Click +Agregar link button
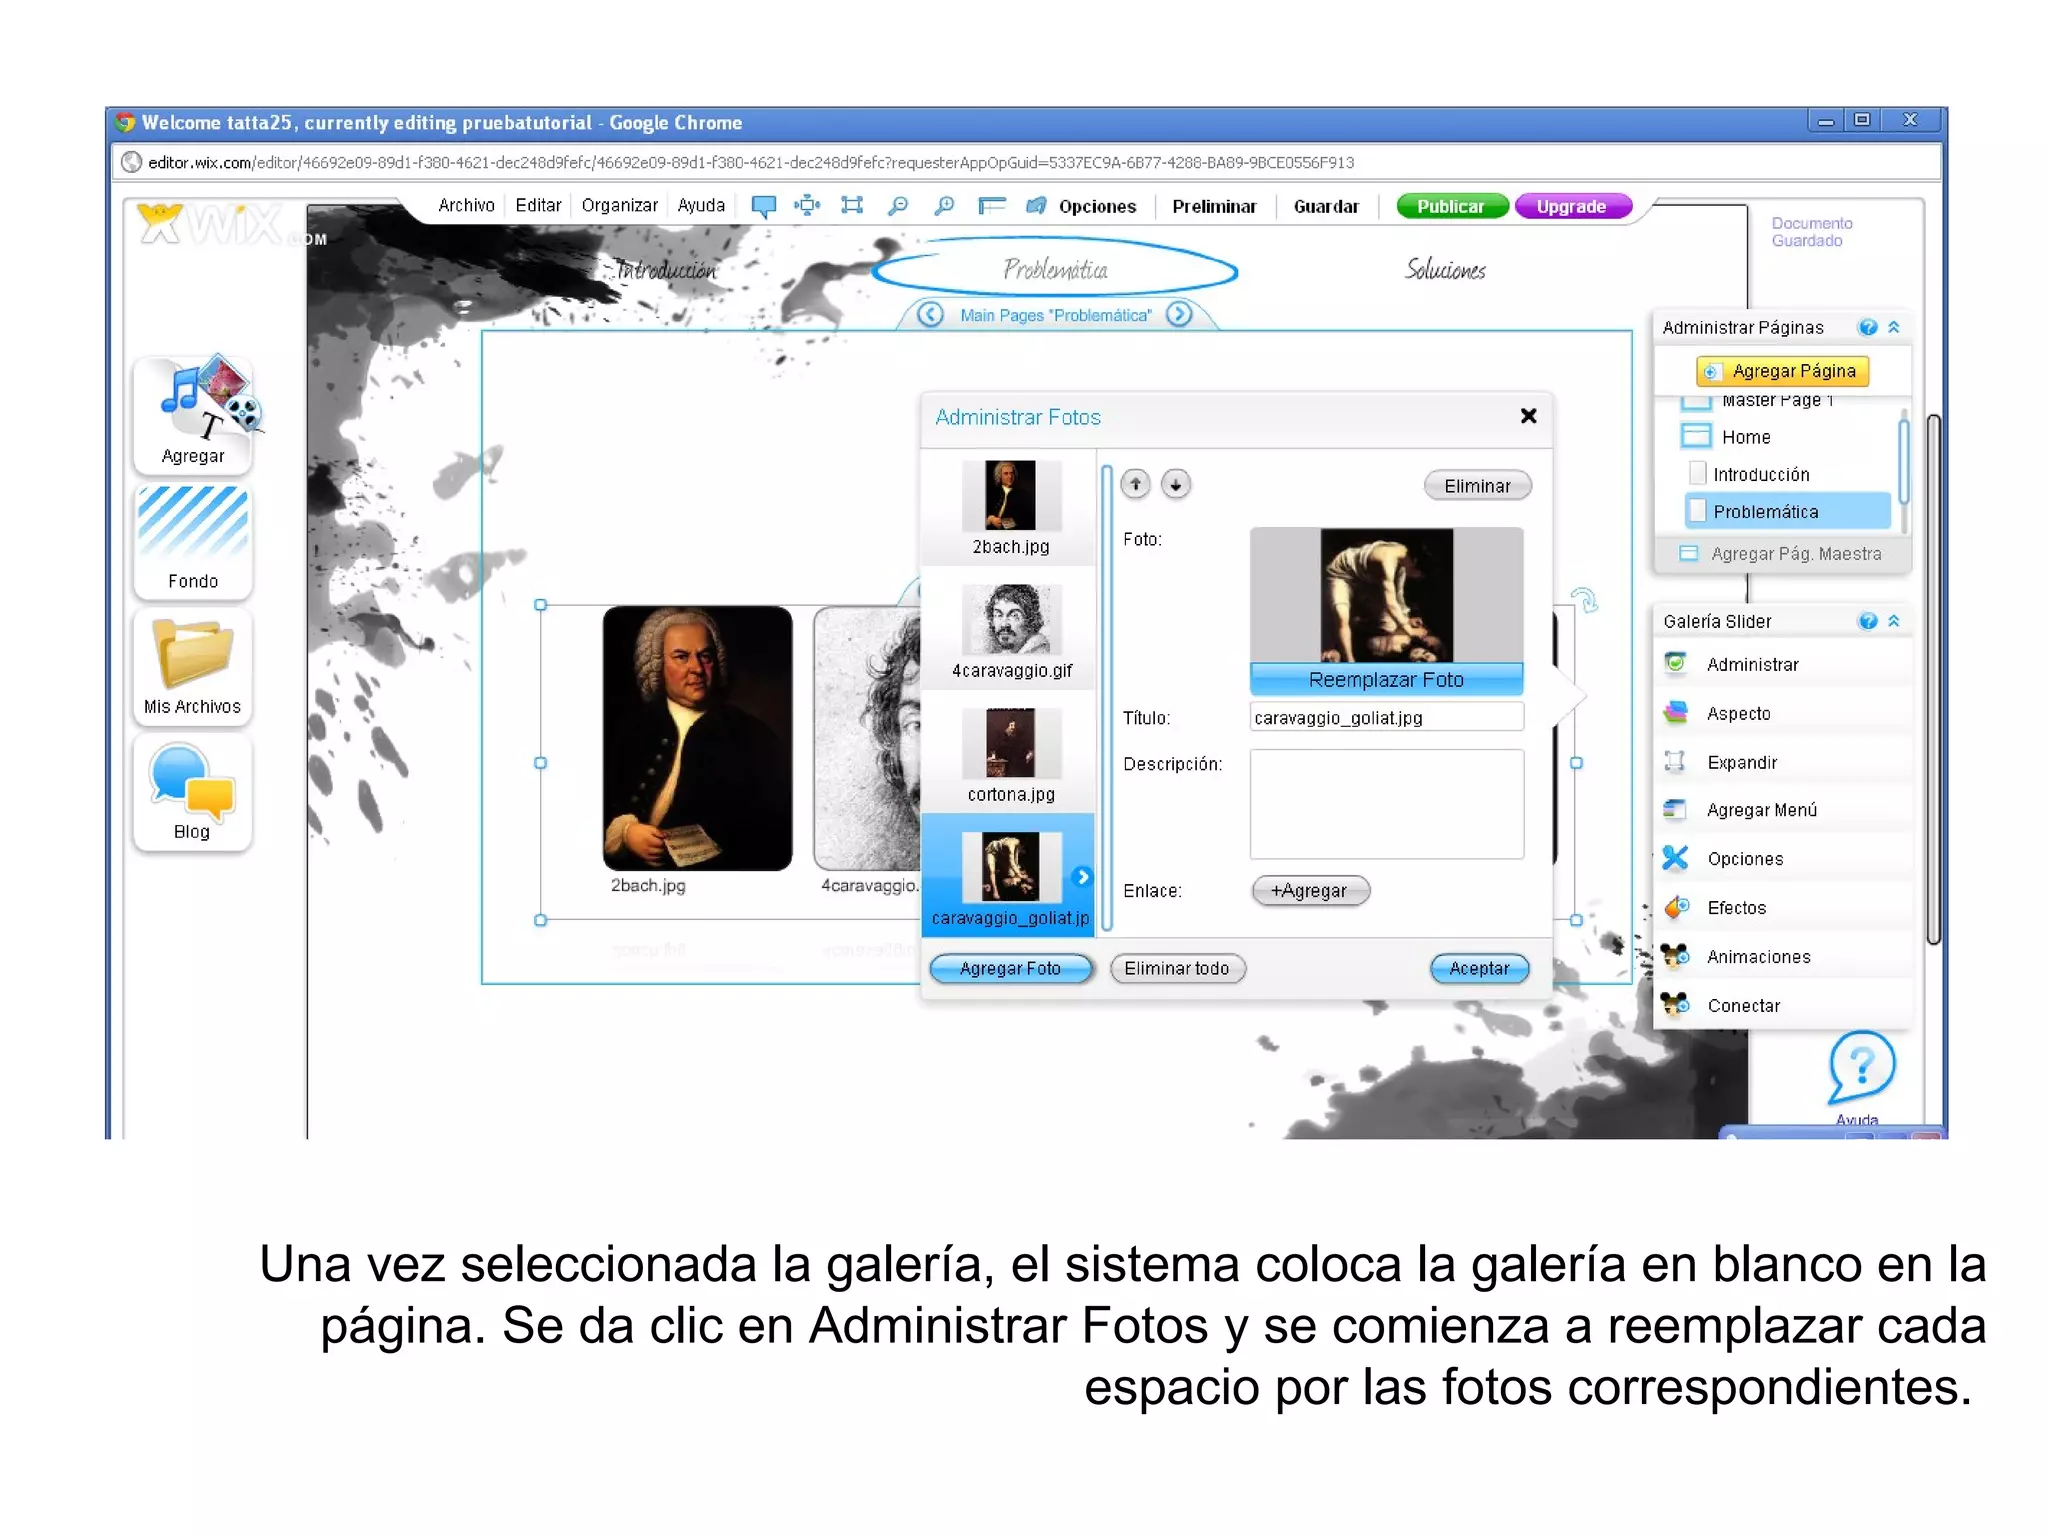Viewport: 2048px width, 1536px height. (1310, 891)
